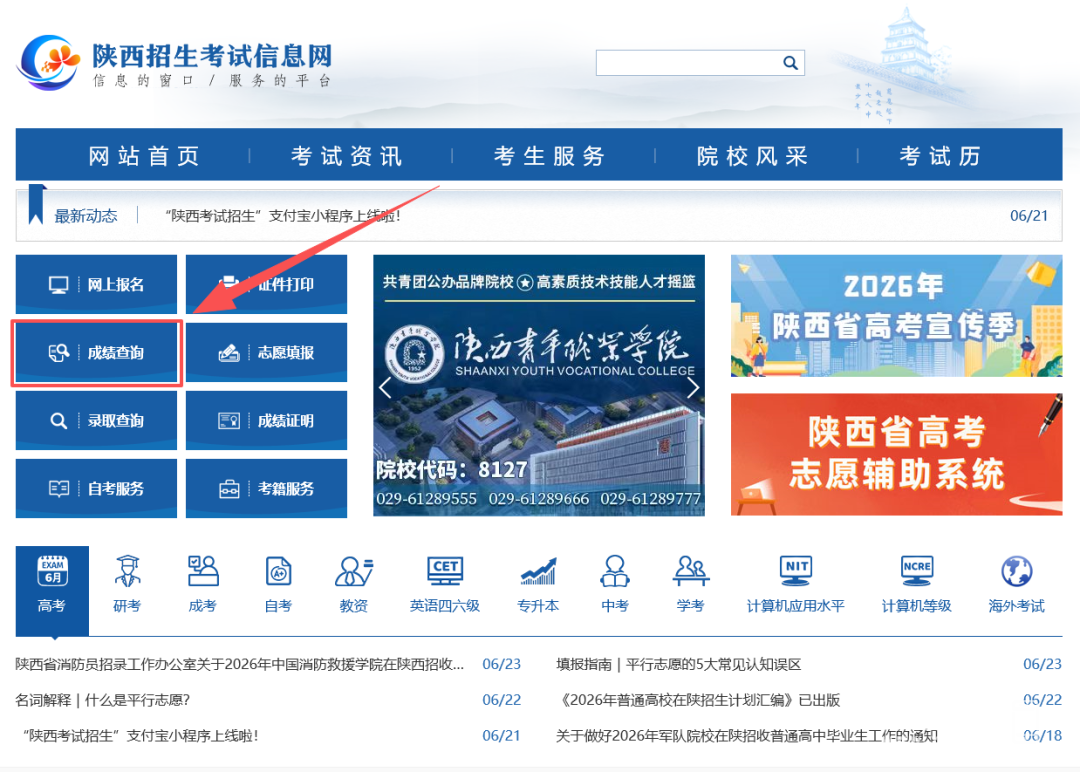Viewport: 1080px width, 772px height.
Task: Show previous carousel slide with left arrow
Action: click(385, 388)
